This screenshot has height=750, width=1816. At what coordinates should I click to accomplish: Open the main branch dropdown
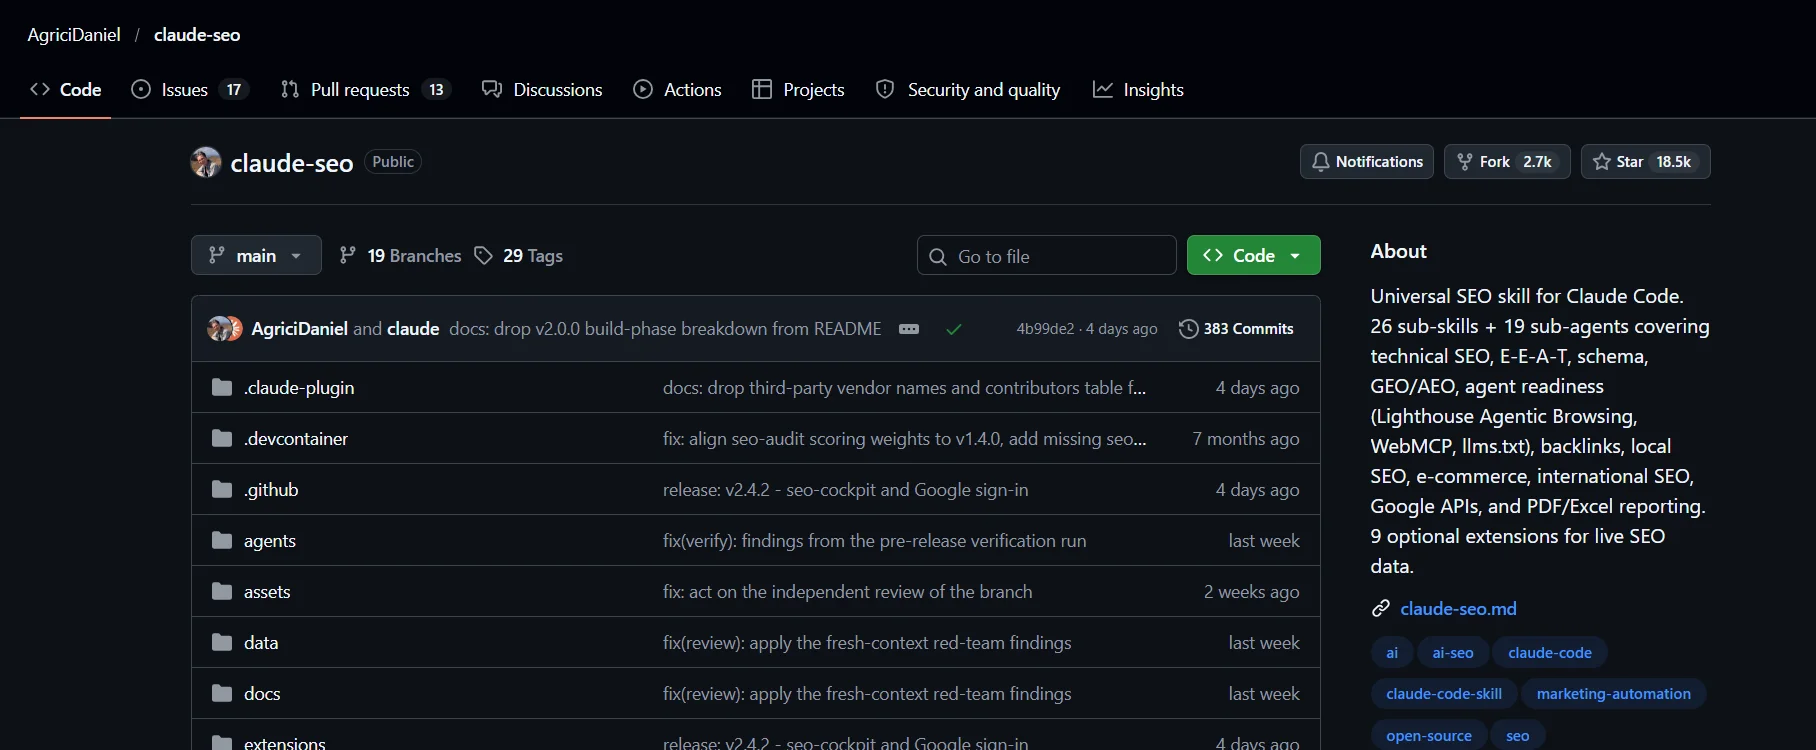coord(256,255)
